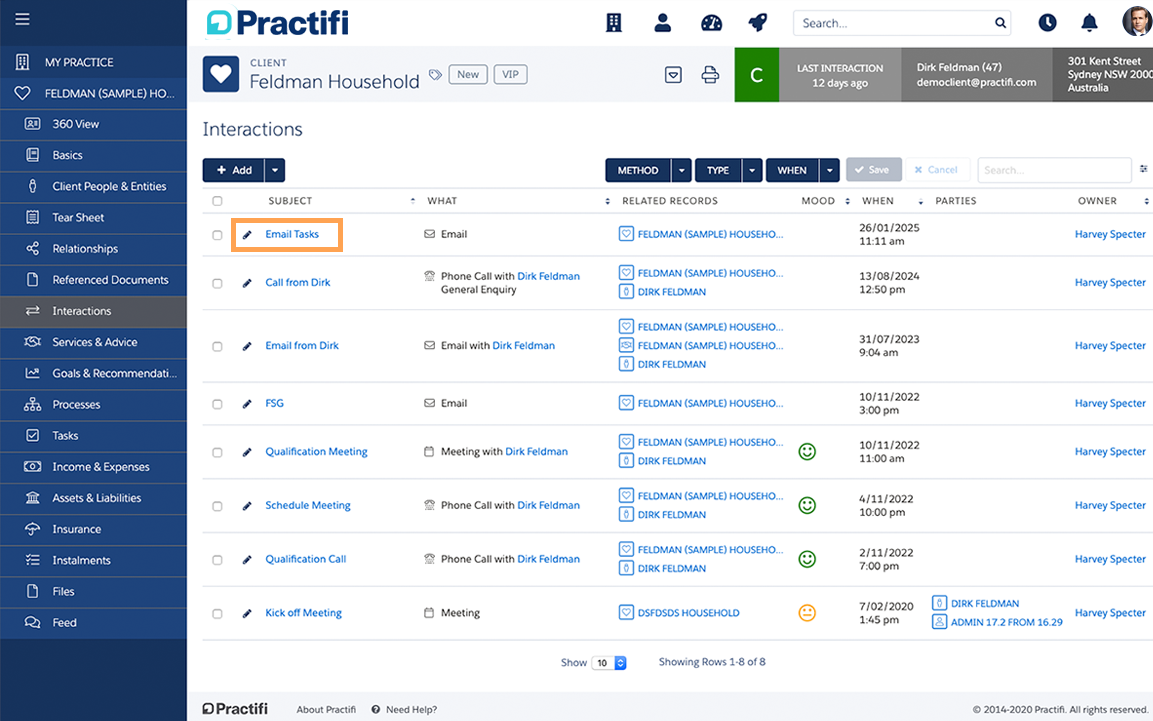This screenshot has height=721, width=1153.
Task: Open Services & Advice in the sidebar
Action: tap(93, 342)
